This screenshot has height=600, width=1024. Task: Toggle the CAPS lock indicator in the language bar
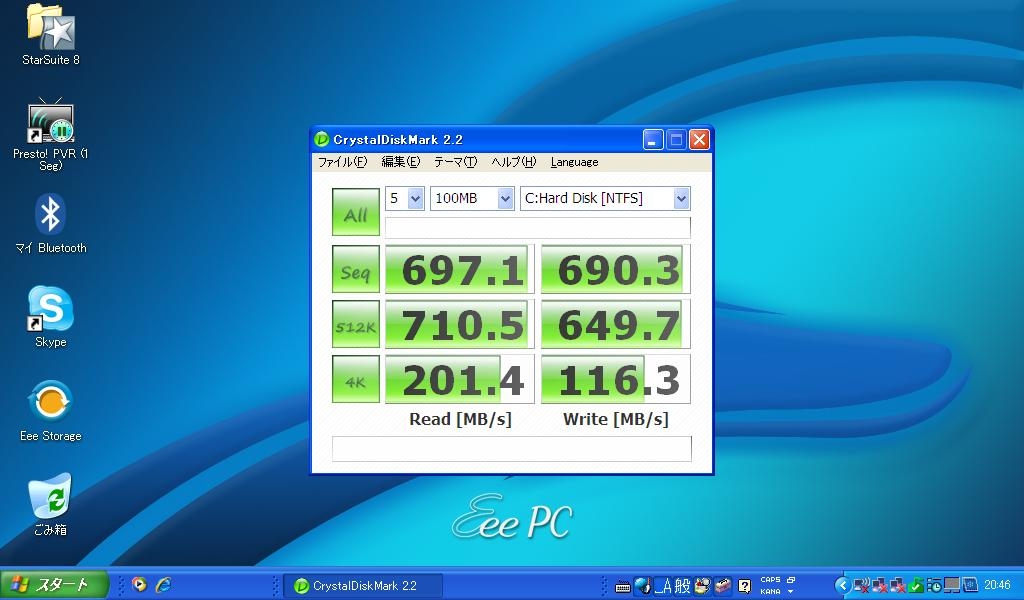point(771,580)
